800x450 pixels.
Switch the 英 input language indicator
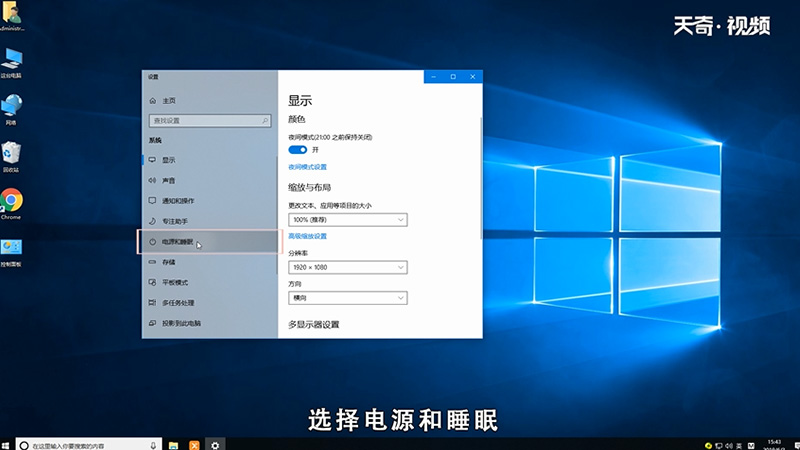[x=739, y=446]
